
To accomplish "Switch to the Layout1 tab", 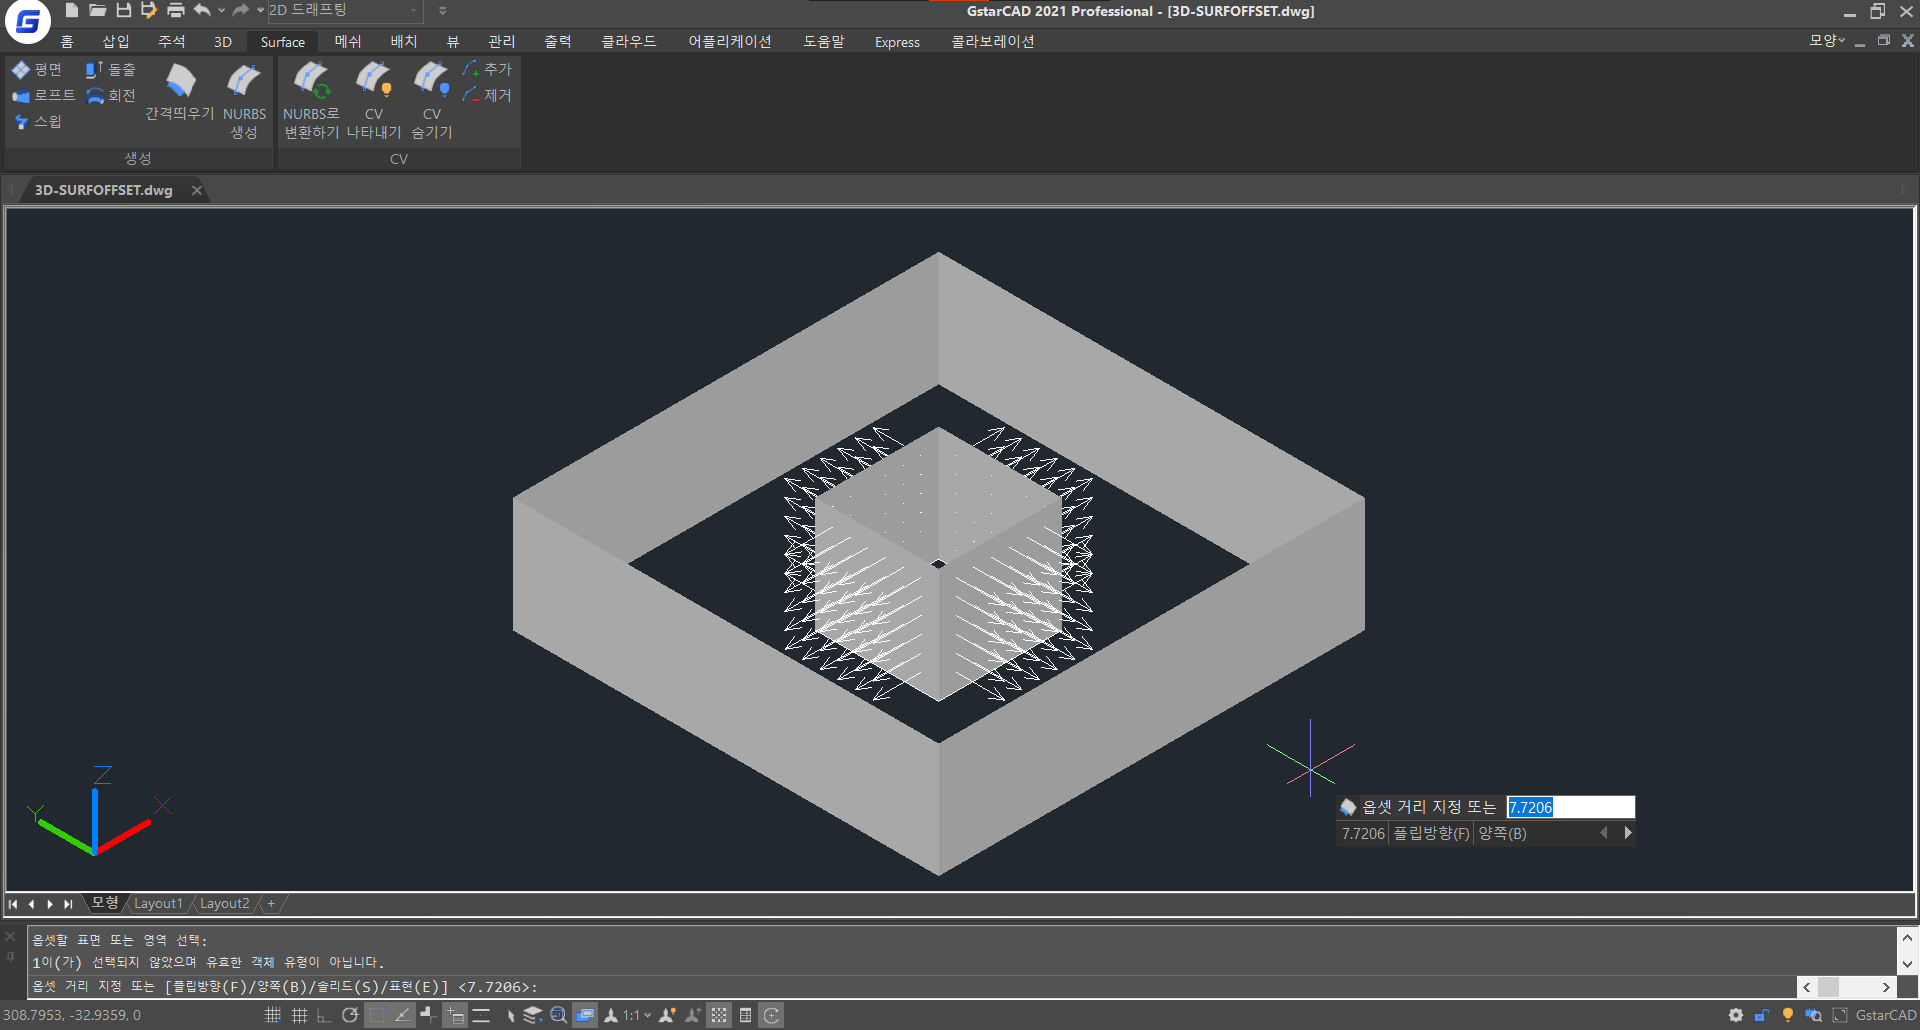I will tap(158, 903).
